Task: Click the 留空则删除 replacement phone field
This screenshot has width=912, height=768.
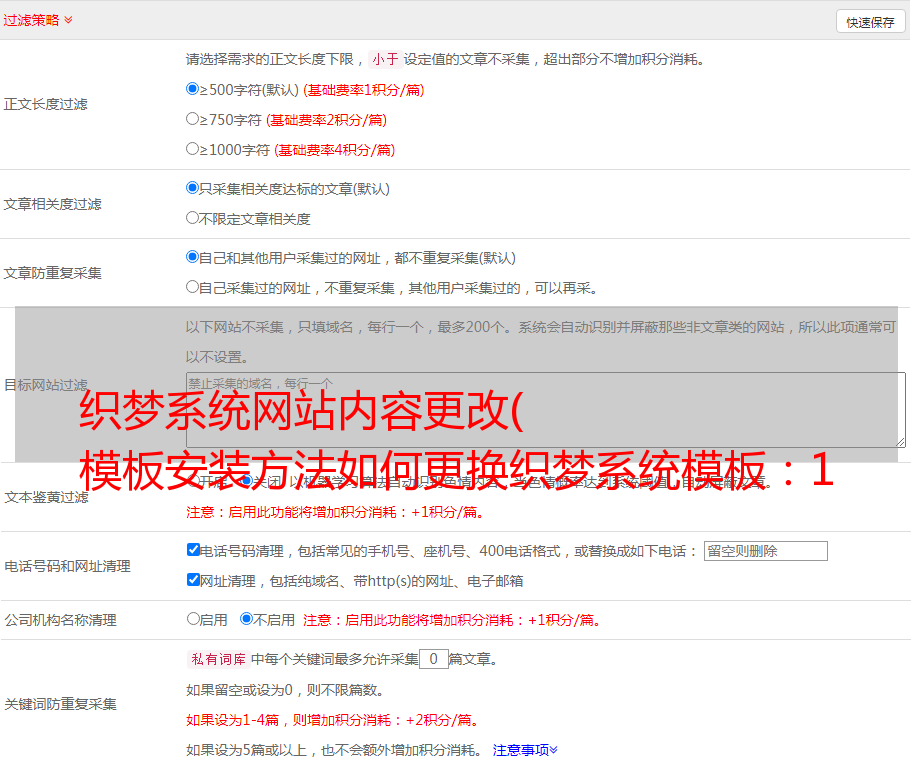Action: click(765, 551)
